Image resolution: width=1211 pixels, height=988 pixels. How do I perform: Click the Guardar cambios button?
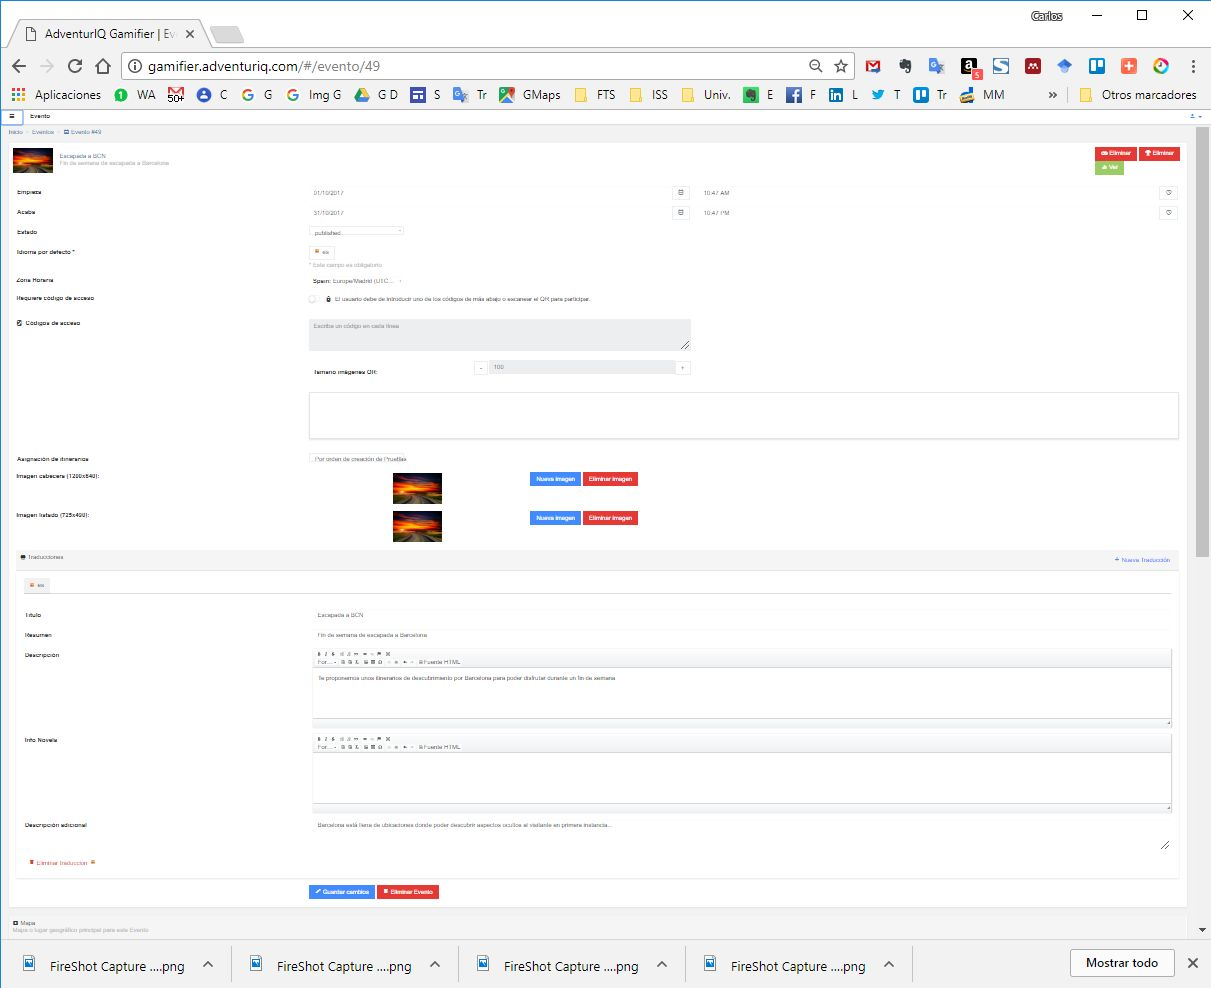pyautogui.click(x=342, y=892)
